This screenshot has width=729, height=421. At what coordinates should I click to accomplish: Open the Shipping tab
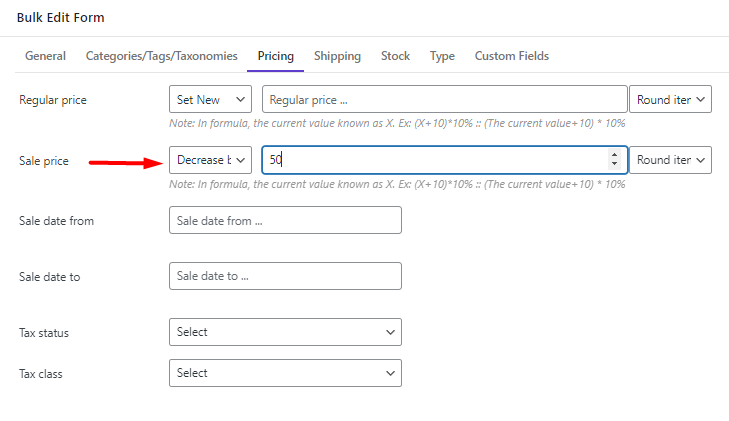337,56
